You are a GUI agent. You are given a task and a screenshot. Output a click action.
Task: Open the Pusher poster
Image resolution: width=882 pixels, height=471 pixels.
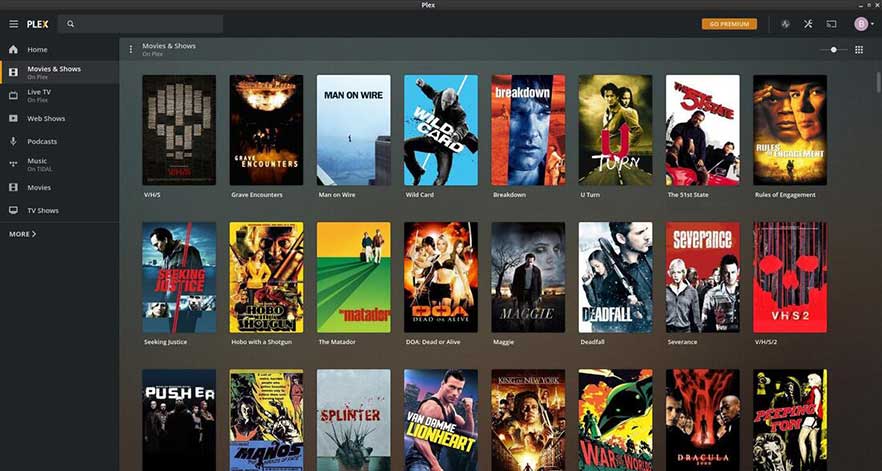179,420
